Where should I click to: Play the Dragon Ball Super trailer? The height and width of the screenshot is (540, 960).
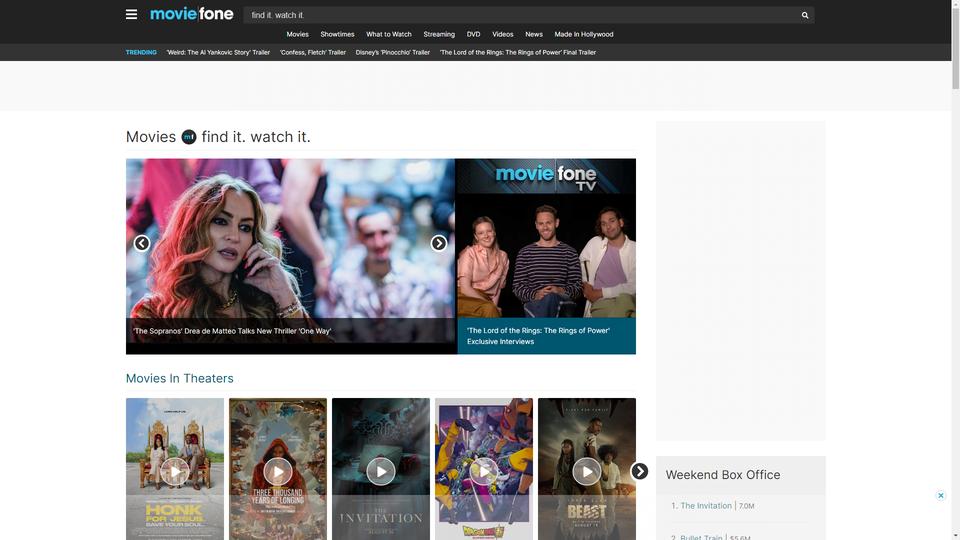484,471
